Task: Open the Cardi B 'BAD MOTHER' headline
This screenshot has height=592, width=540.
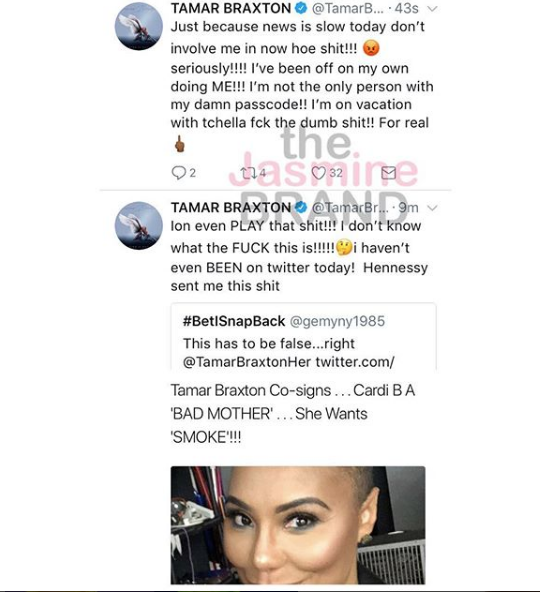Action: point(293,414)
